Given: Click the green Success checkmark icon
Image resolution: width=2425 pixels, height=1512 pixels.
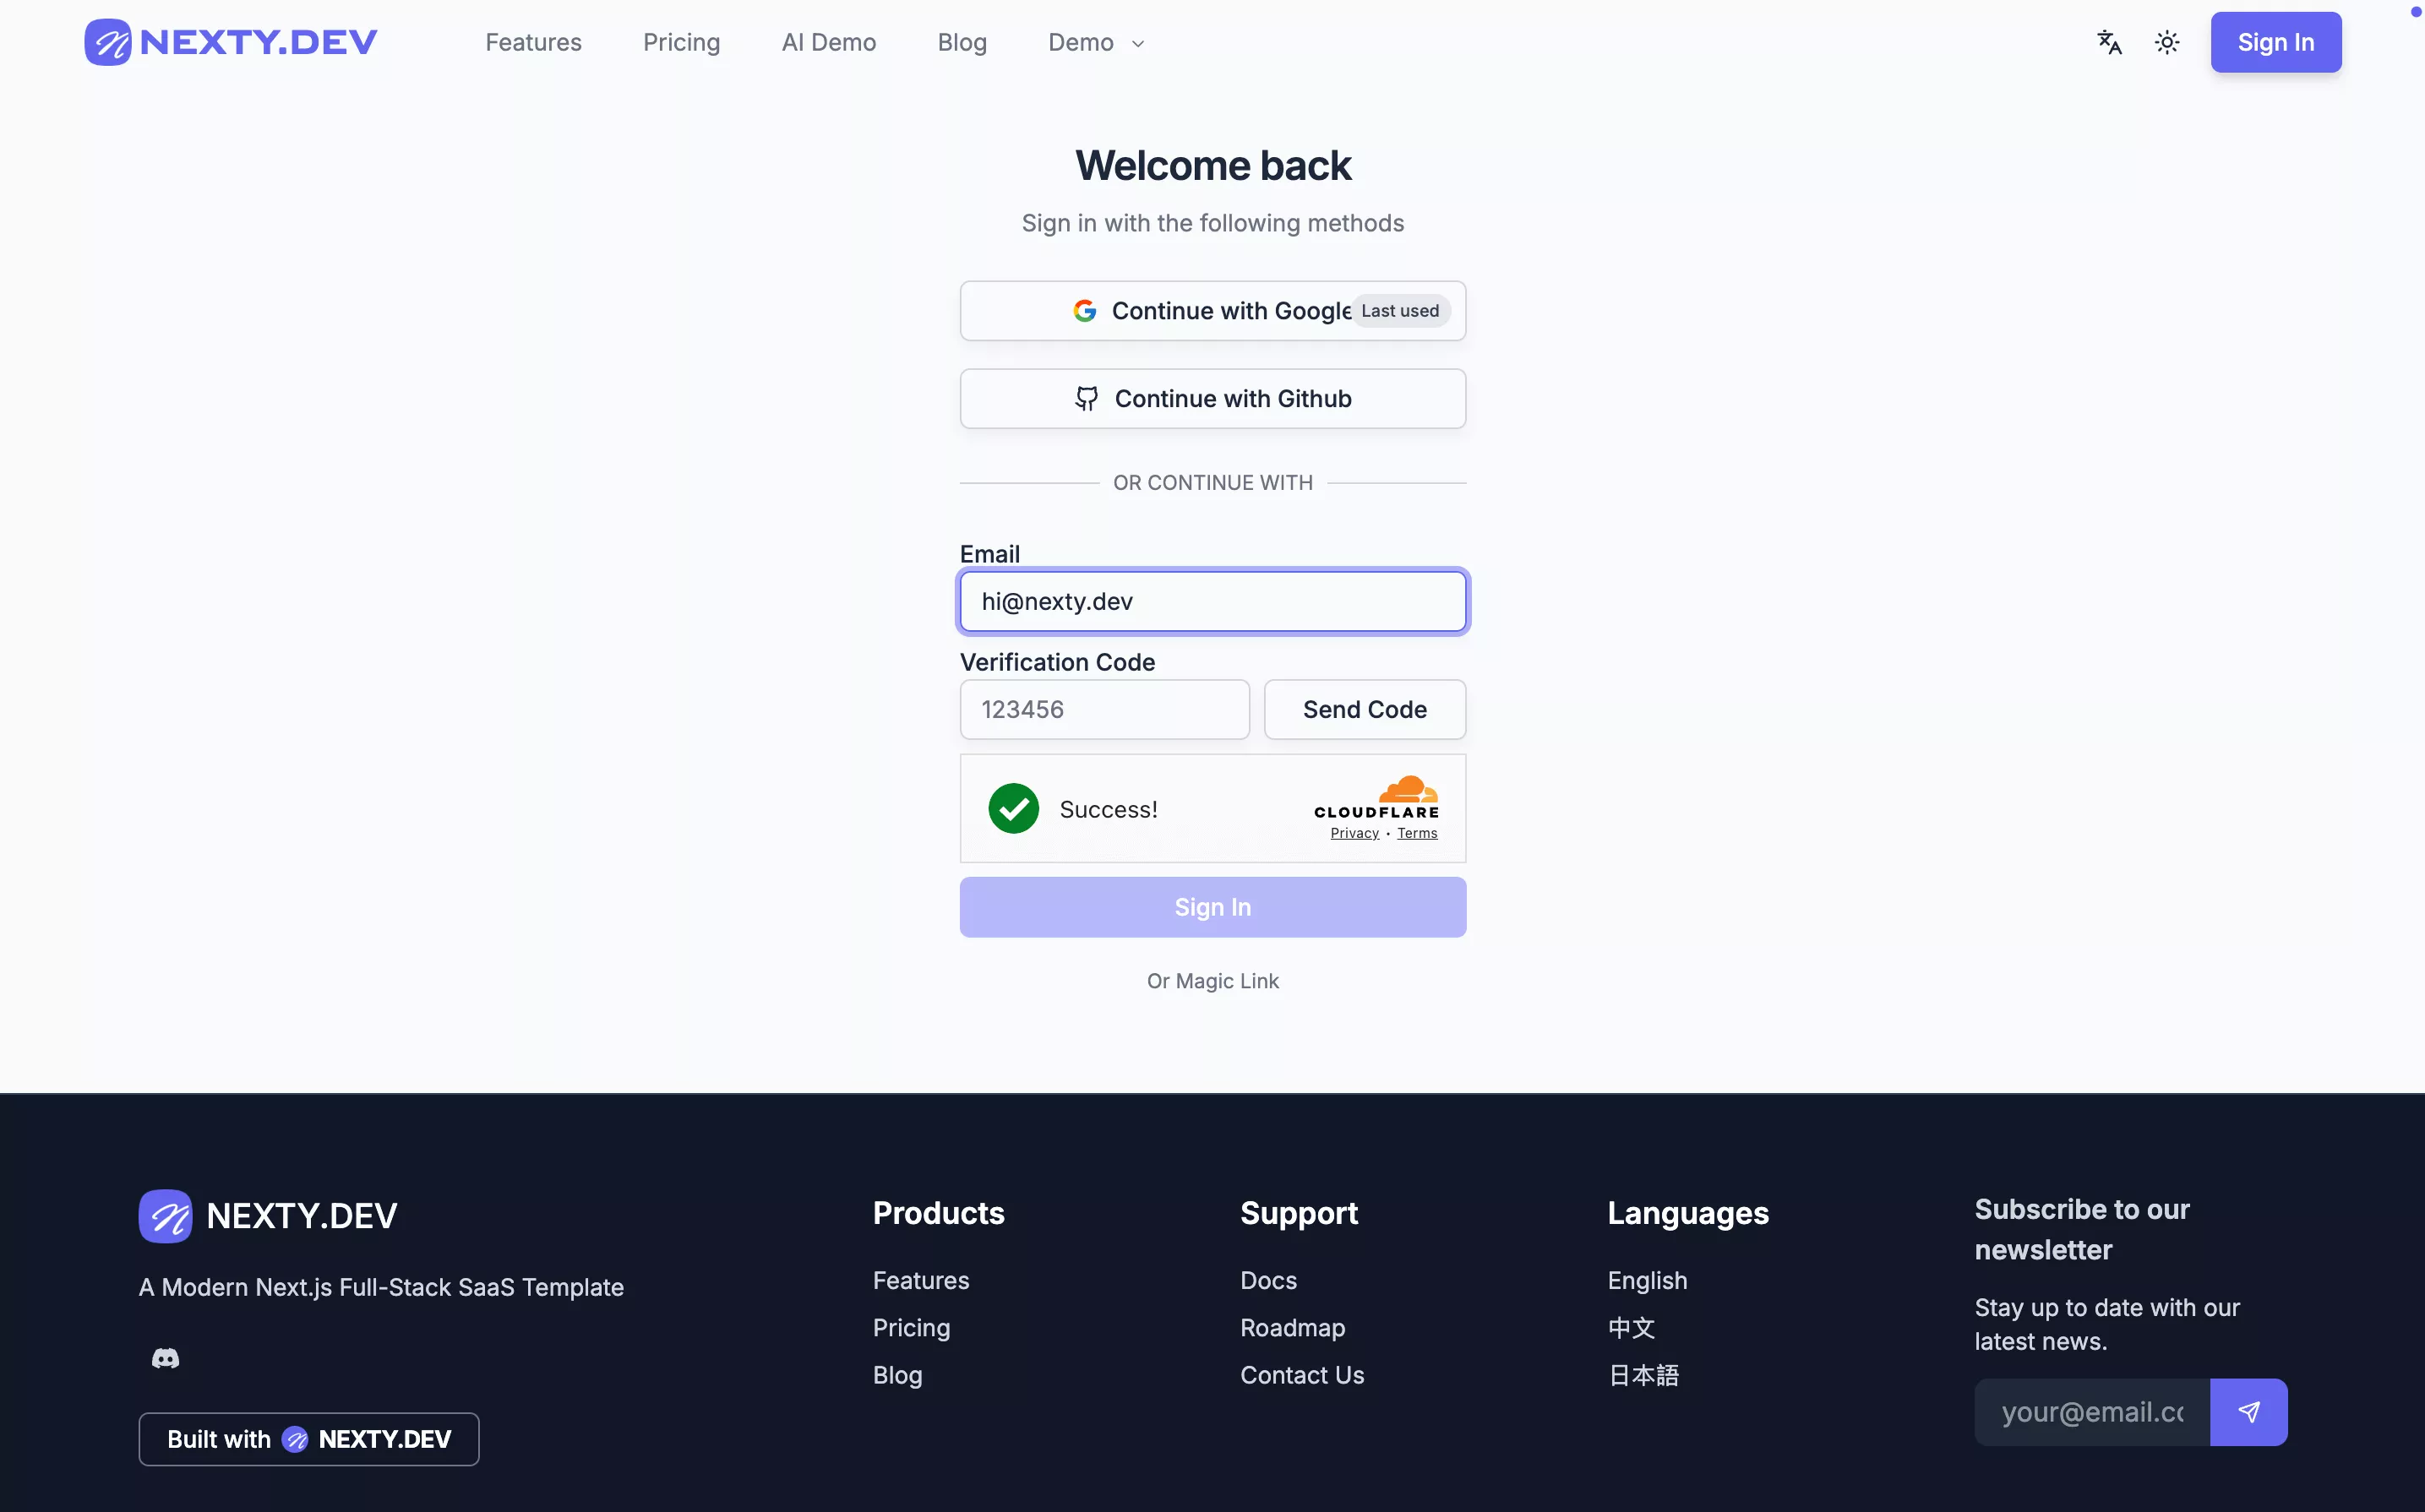Looking at the screenshot, I should pos(1013,808).
